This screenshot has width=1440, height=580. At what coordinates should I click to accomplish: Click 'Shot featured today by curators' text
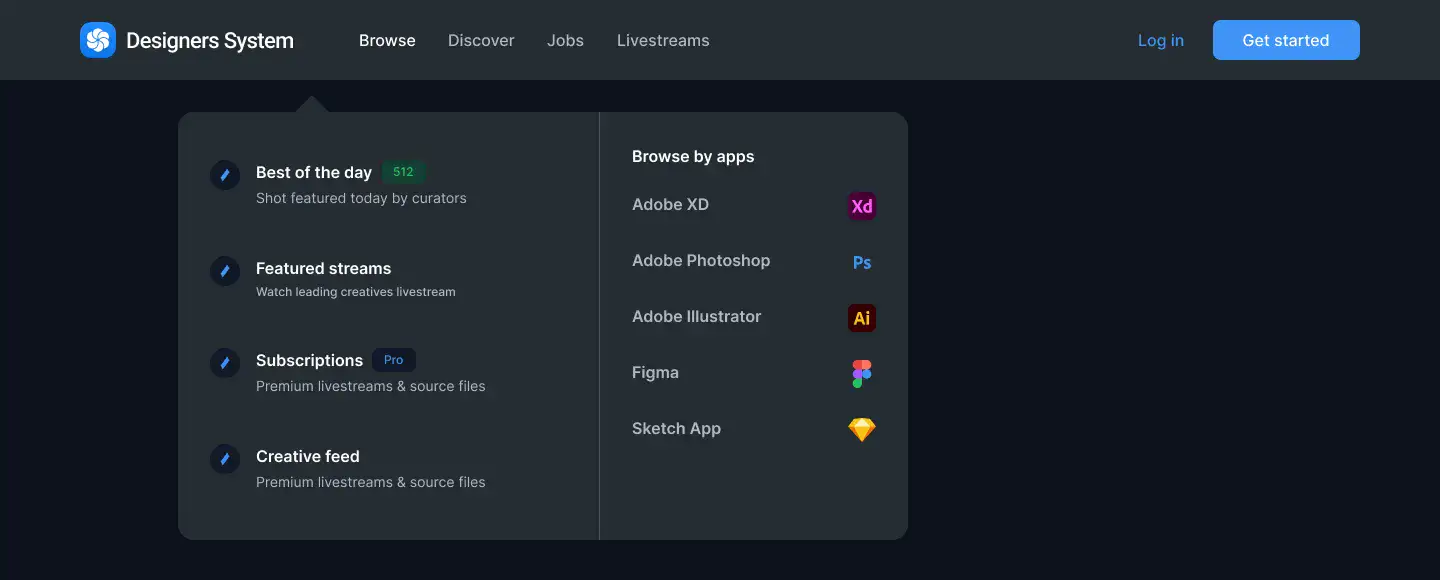pyautogui.click(x=361, y=198)
